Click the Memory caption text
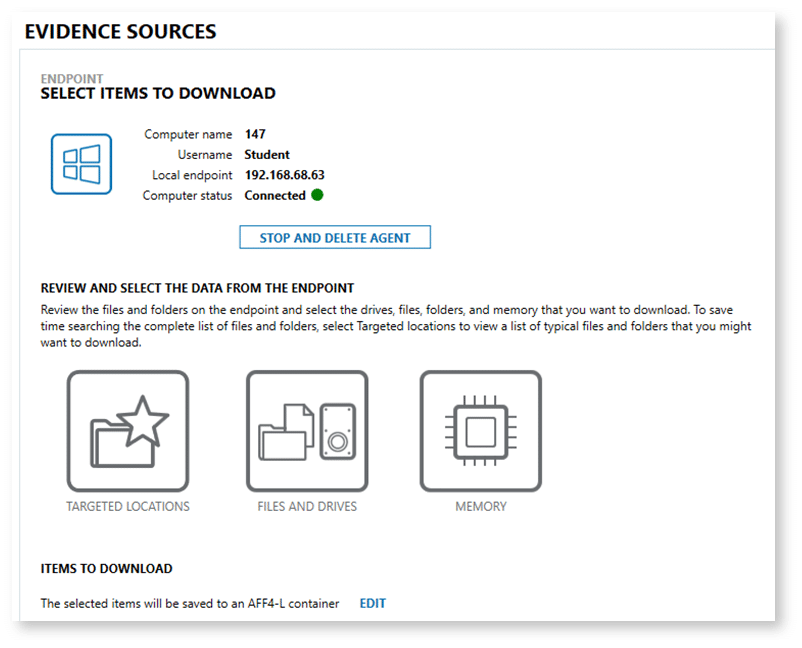 [x=480, y=507]
